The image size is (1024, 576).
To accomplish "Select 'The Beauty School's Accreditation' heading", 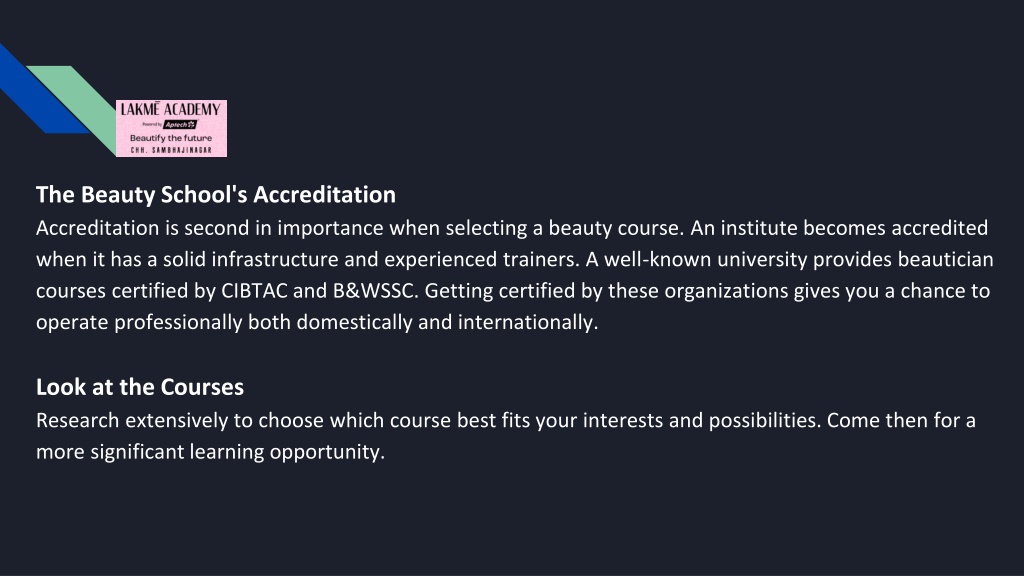I will click(216, 195).
